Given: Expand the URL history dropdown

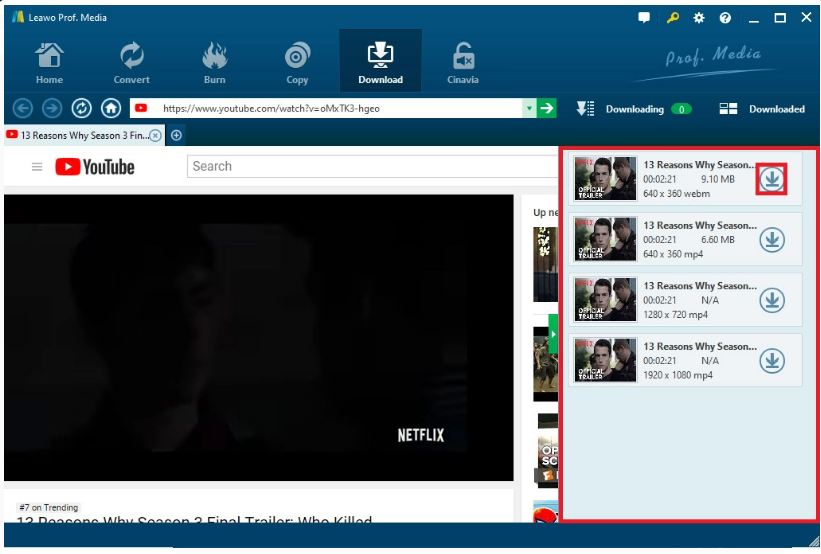Looking at the screenshot, I should (x=529, y=108).
